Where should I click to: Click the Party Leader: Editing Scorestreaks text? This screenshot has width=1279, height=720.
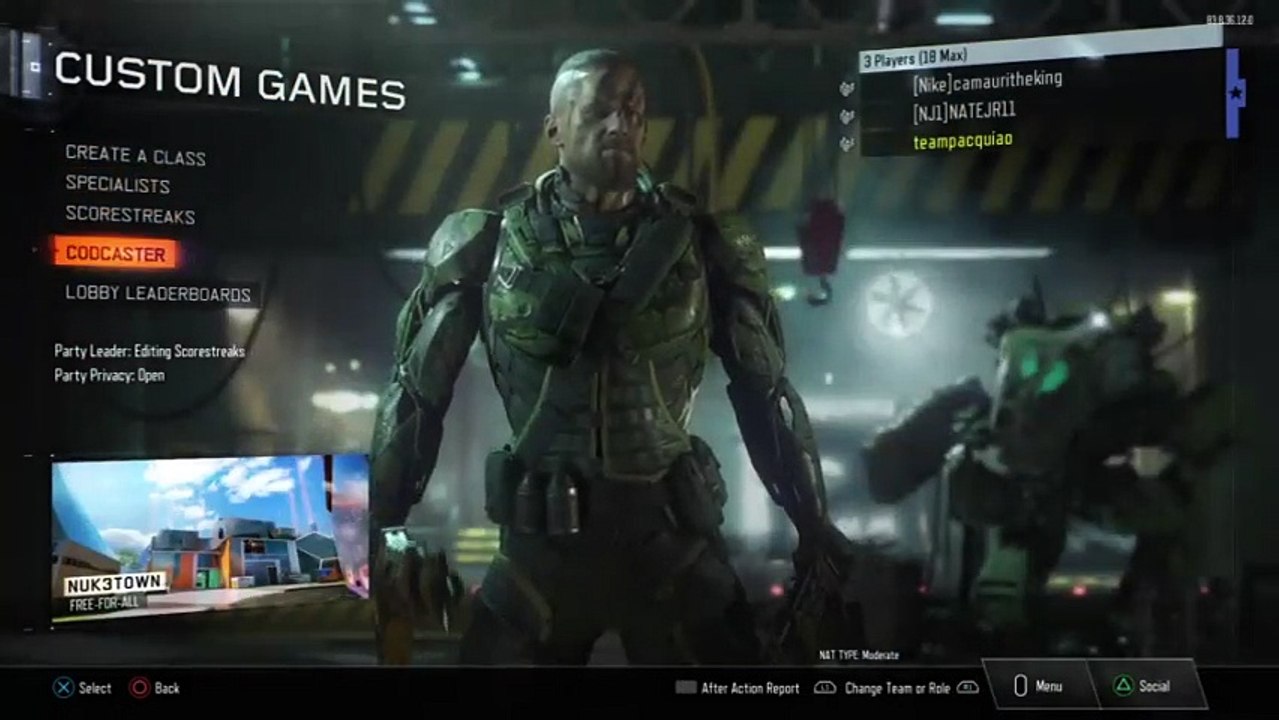pyautogui.click(x=150, y=351)
